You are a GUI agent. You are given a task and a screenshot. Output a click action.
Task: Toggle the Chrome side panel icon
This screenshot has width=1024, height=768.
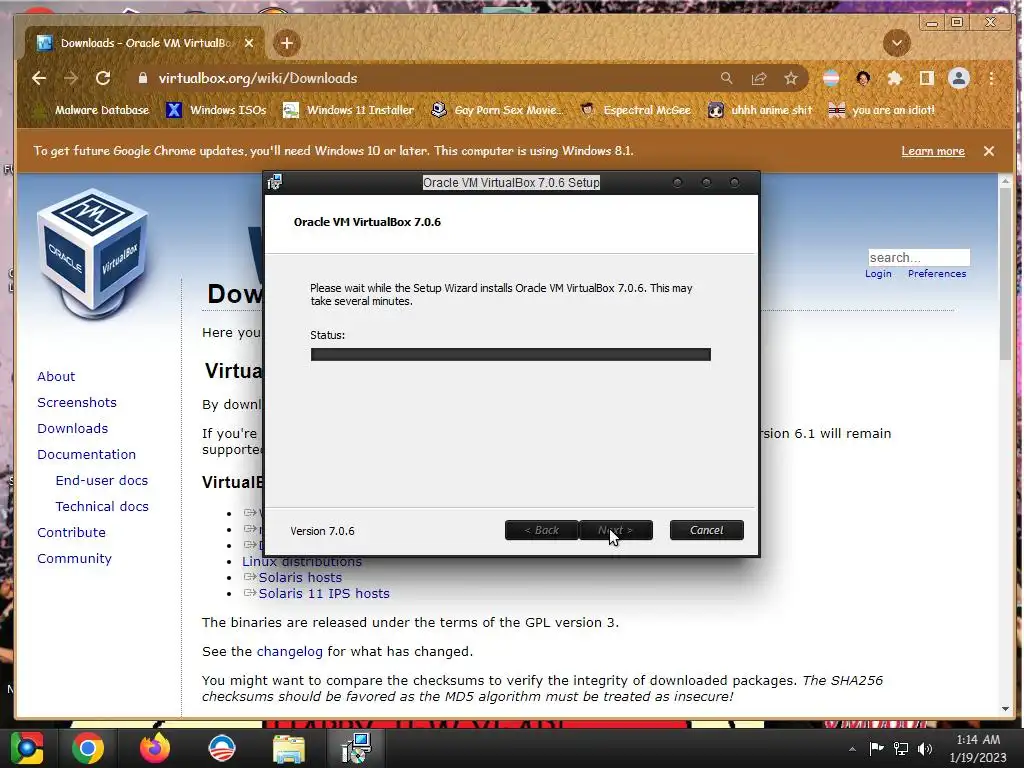point(927,78)
